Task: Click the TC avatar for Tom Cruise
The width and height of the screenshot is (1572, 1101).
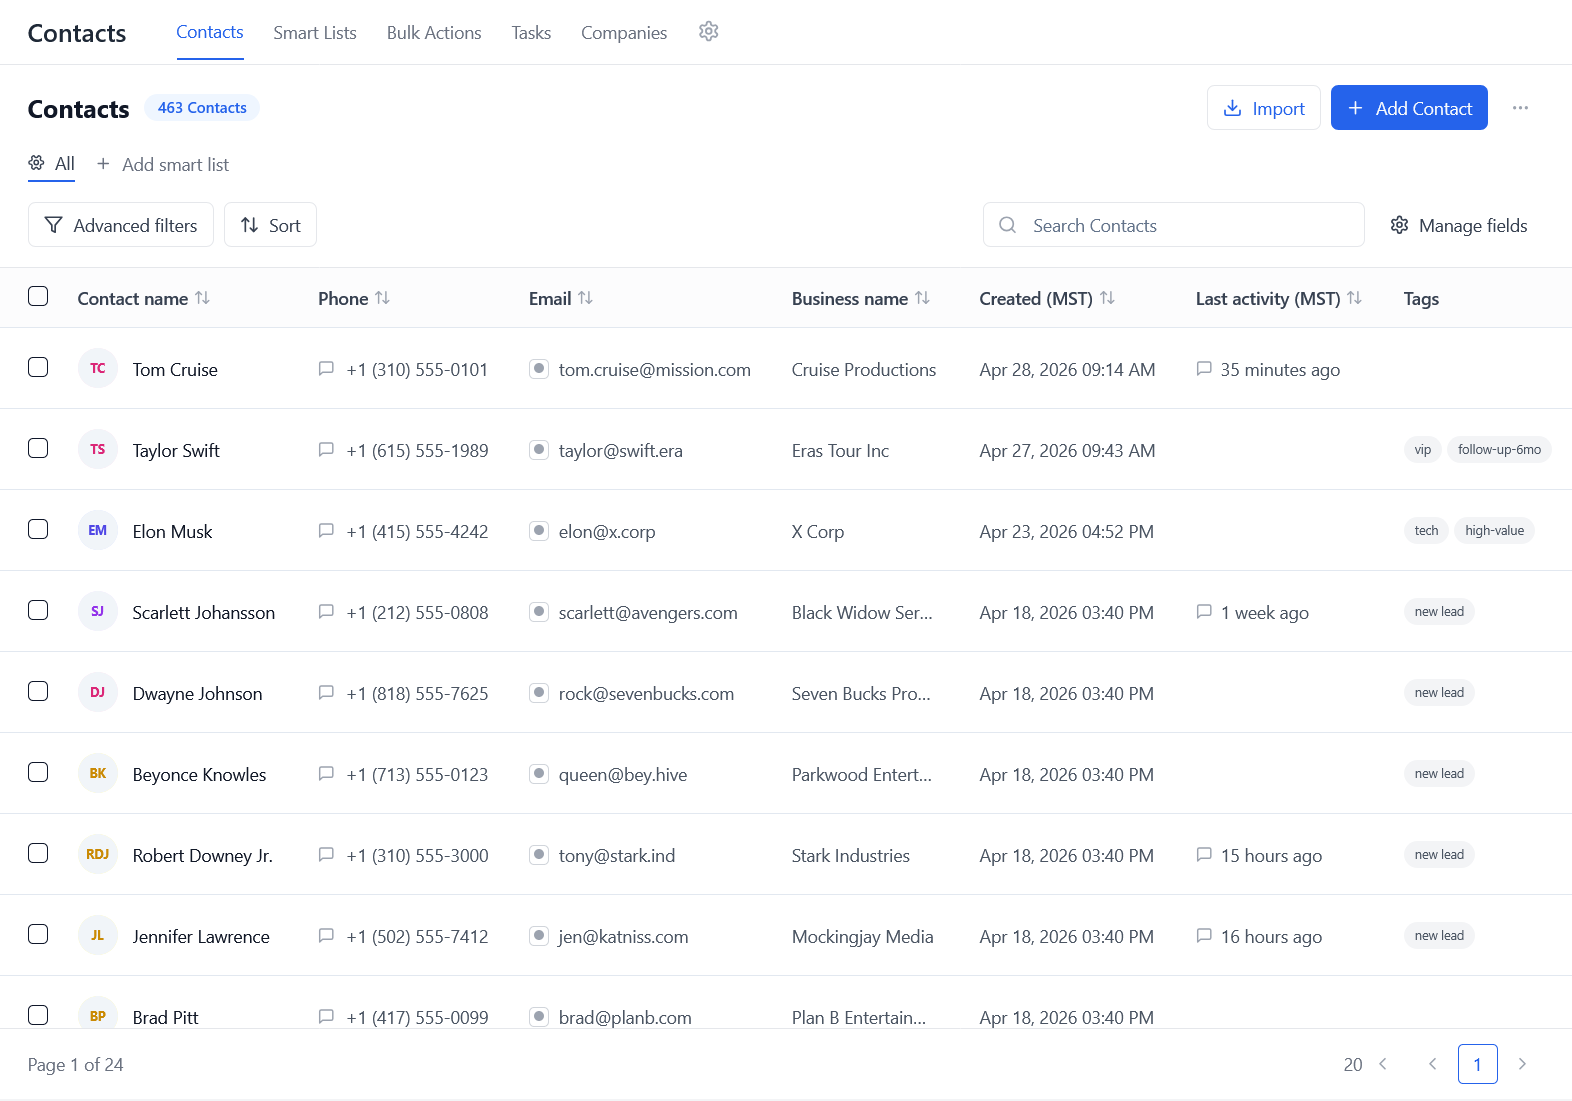Action: (98, 368)
